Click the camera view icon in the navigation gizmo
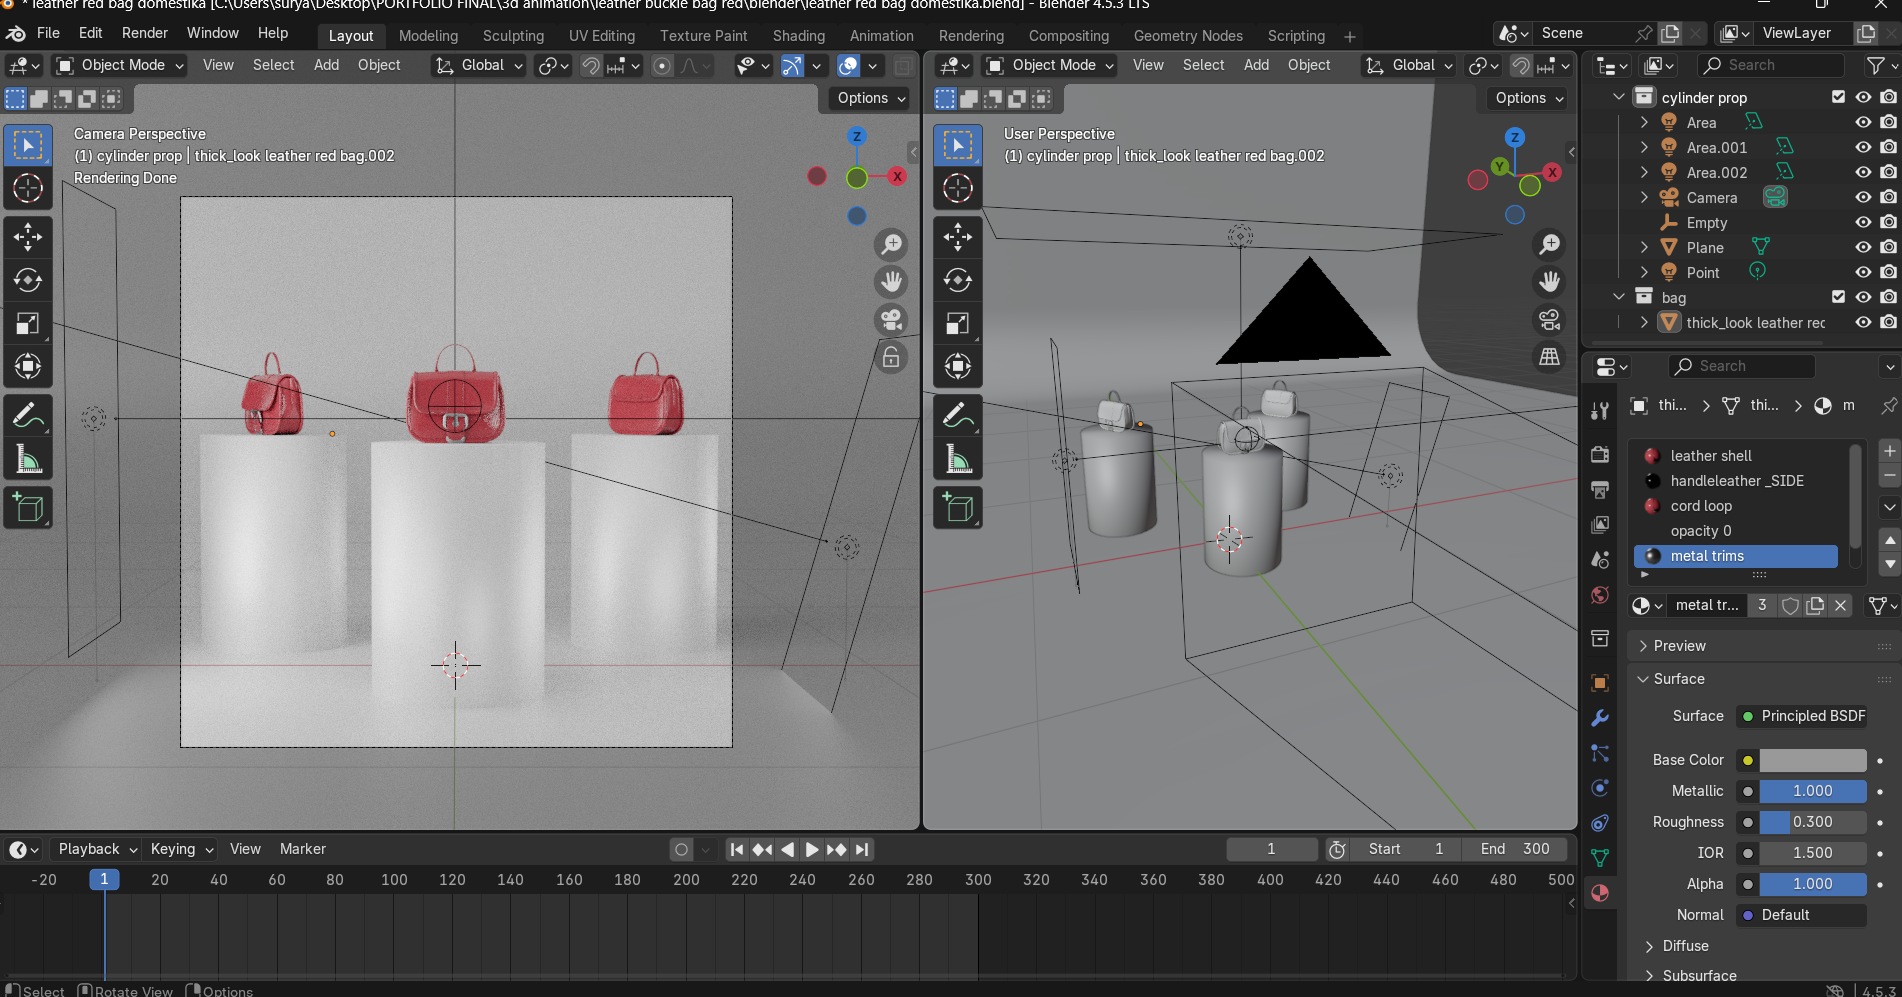Screen dimensions: 1902x997 tap(891, 320)
